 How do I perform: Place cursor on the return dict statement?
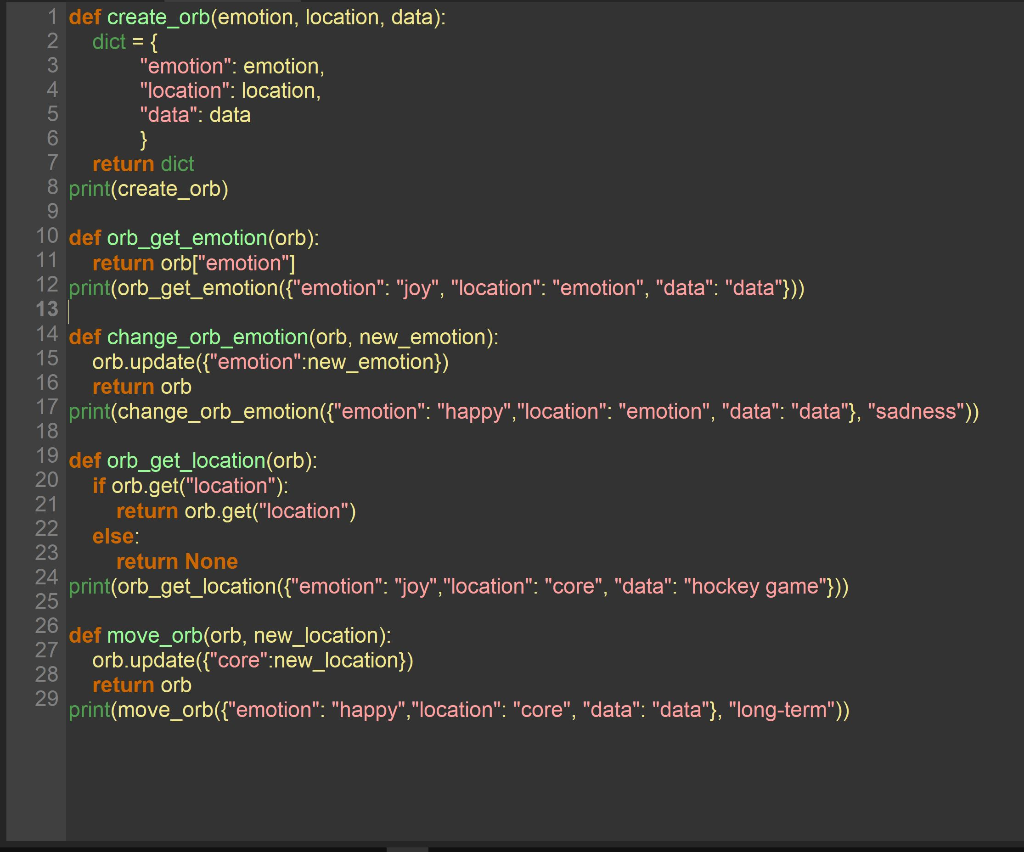[x=142, y=163]
